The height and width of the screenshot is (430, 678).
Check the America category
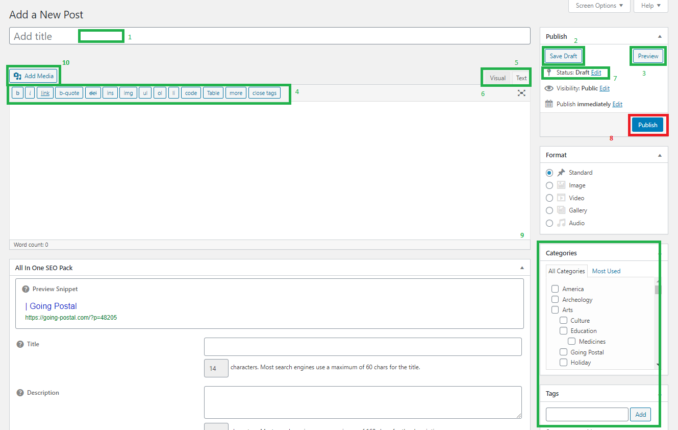pos(555,289)
